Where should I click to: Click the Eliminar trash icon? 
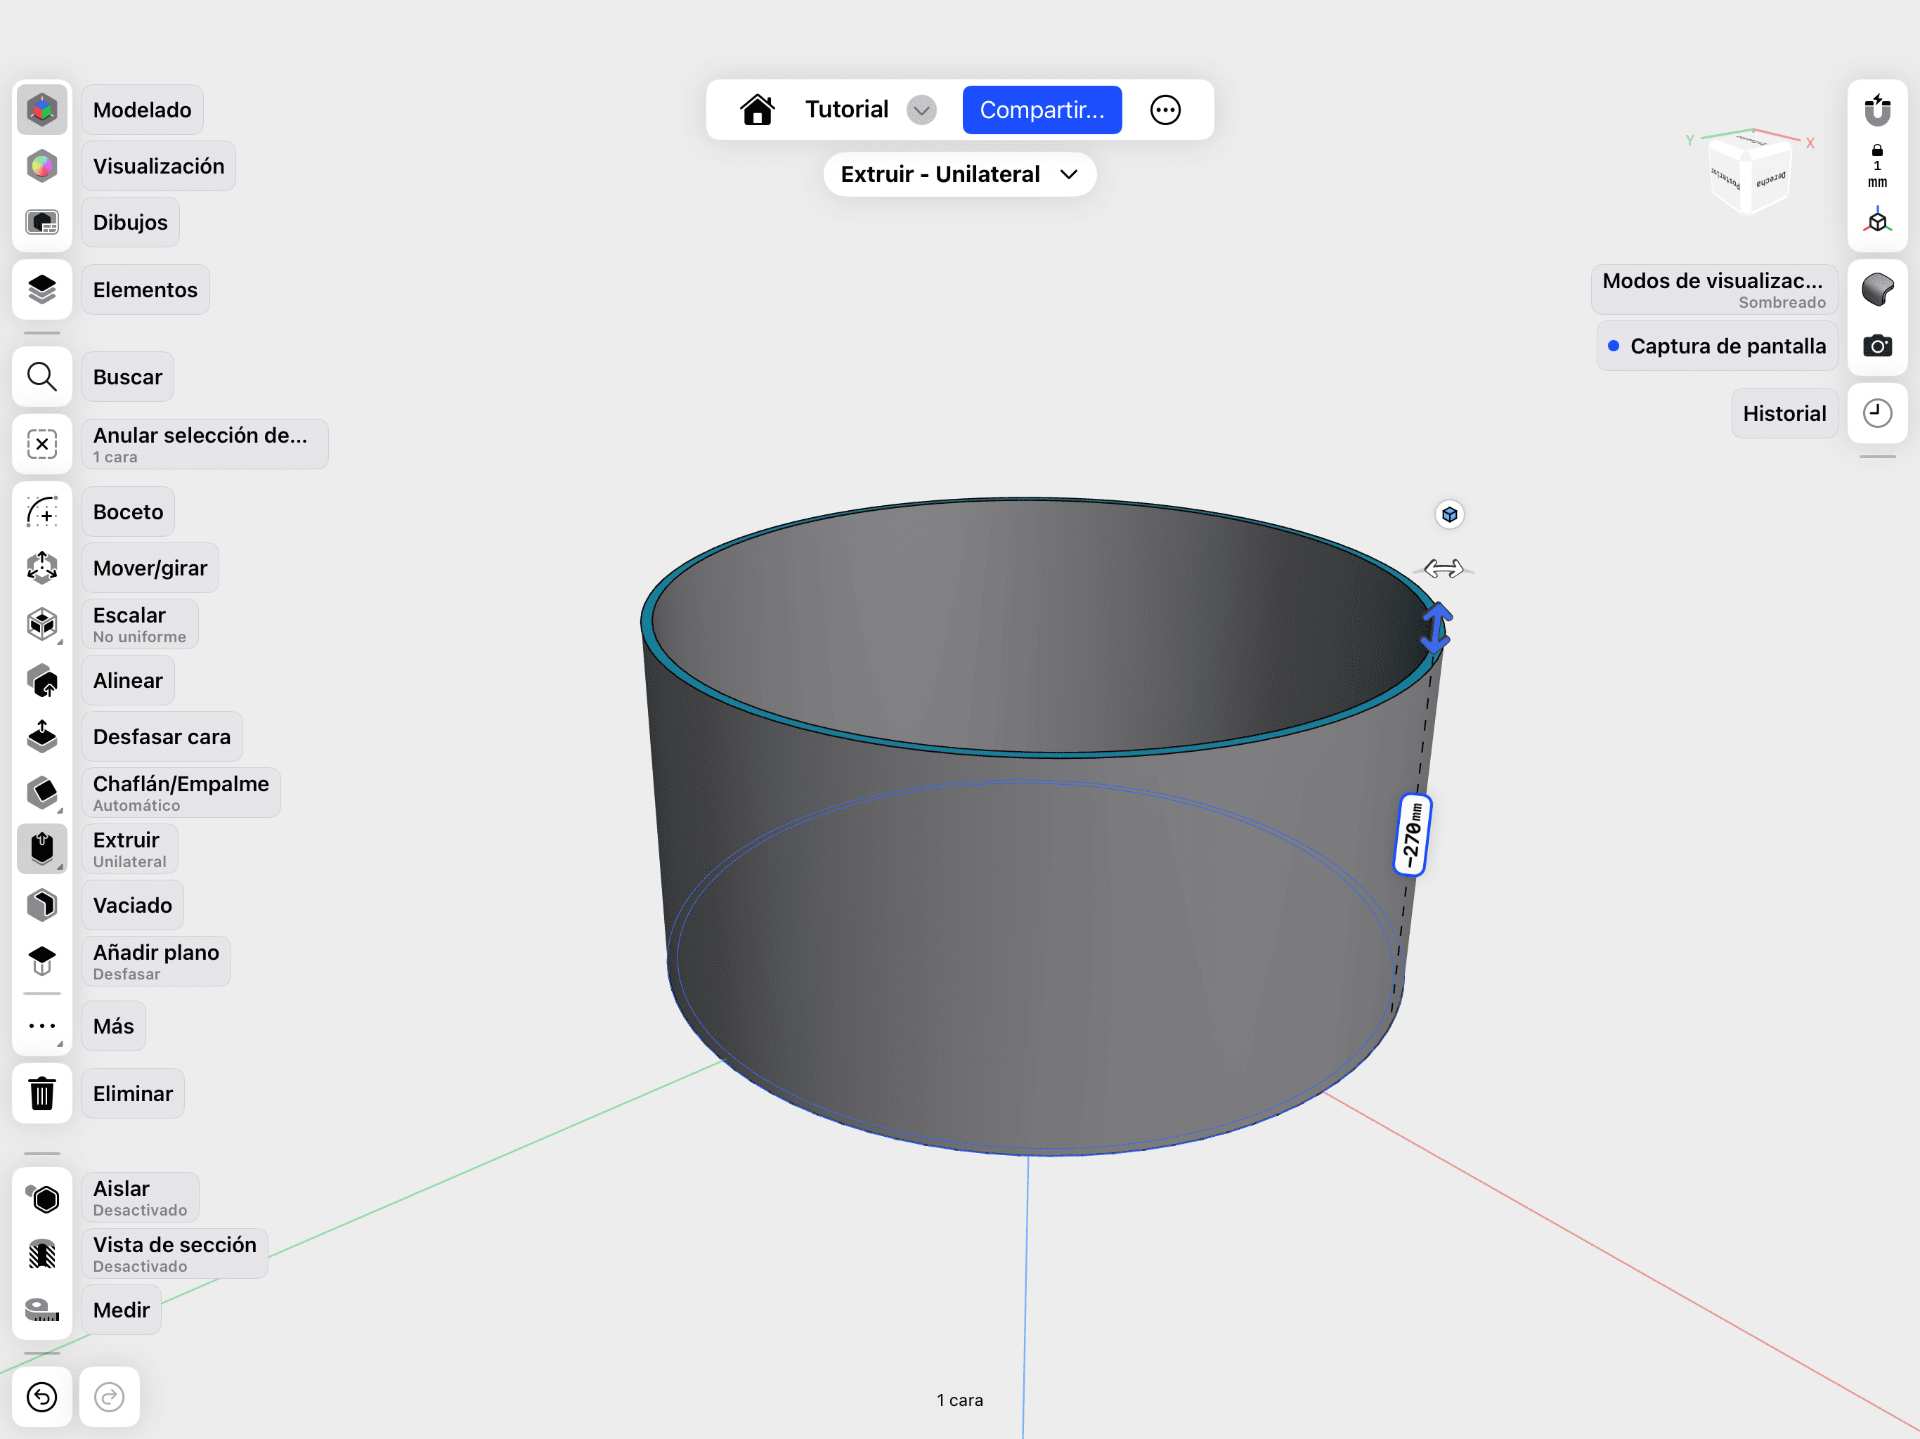pyautogui.click(x=42, y=1094)
